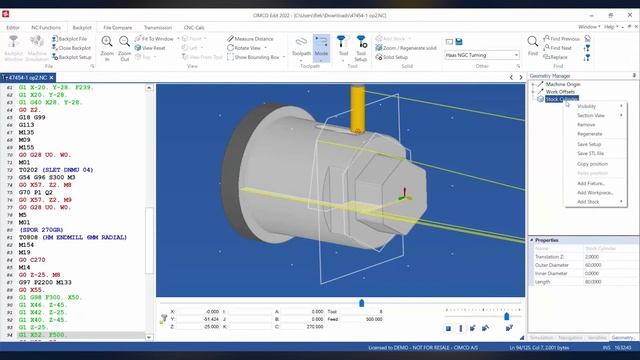Choose Remove from the context menu
The image size is (640, 360).
coord(596,124)
